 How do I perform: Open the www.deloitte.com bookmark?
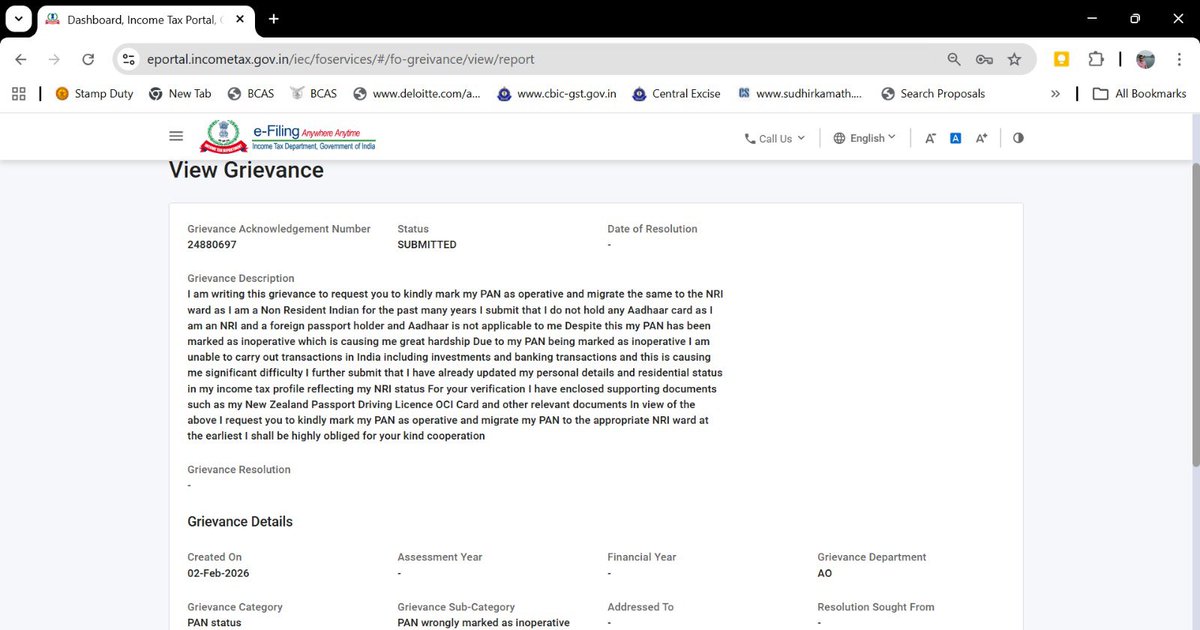coord(416,93)
